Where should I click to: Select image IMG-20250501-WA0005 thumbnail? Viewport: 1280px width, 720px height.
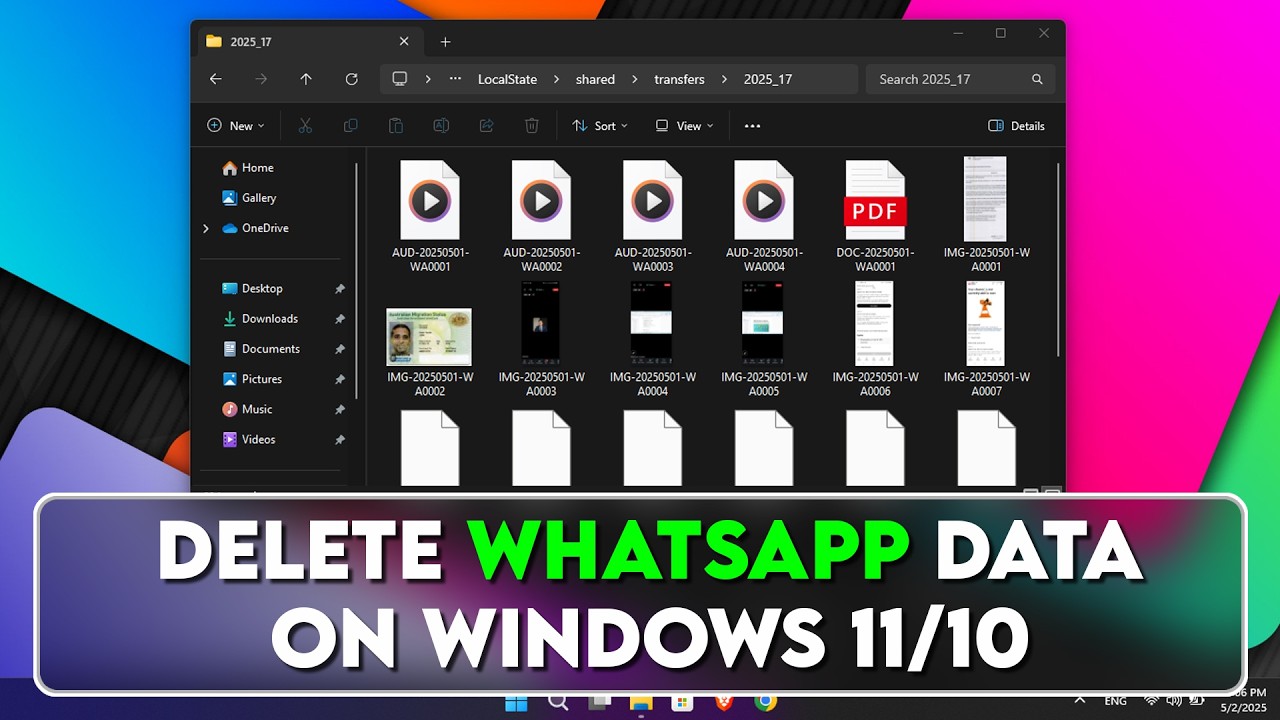[x=764, y=323]
